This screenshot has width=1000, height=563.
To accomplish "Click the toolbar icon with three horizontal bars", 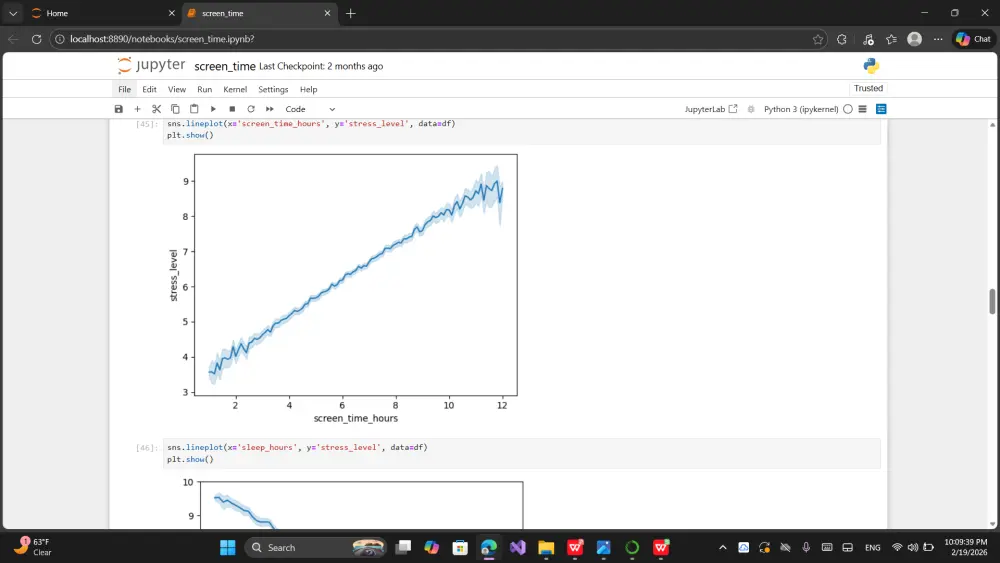I will [x=862, y=109].
